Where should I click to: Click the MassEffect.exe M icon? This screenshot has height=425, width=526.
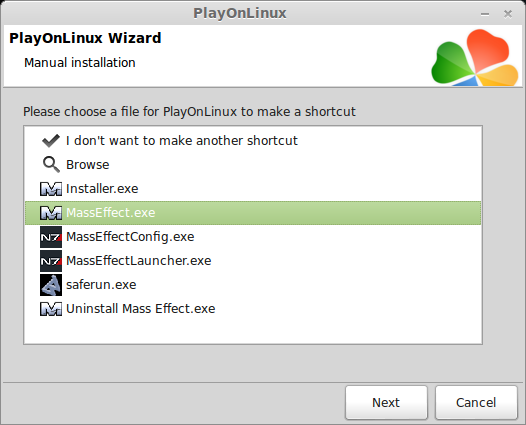click(x=51, y=213)
